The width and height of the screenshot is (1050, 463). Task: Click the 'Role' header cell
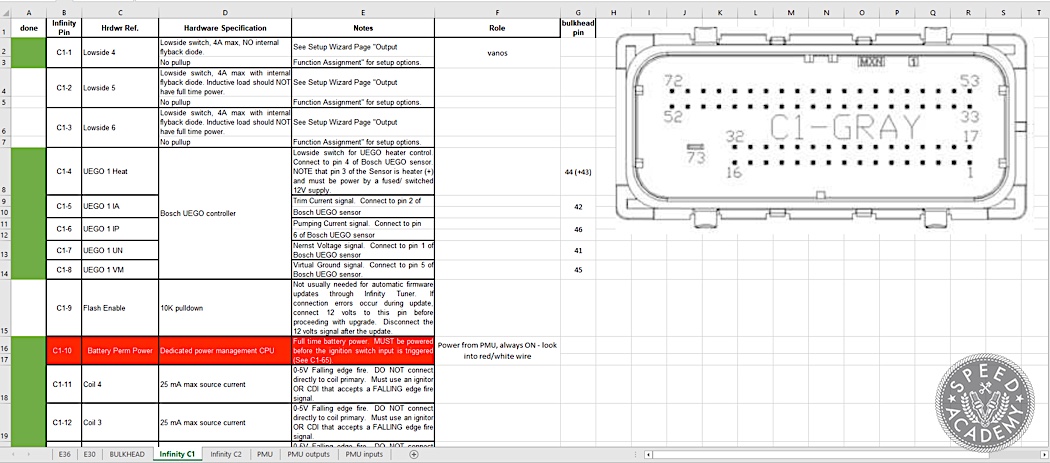[498, 28]
